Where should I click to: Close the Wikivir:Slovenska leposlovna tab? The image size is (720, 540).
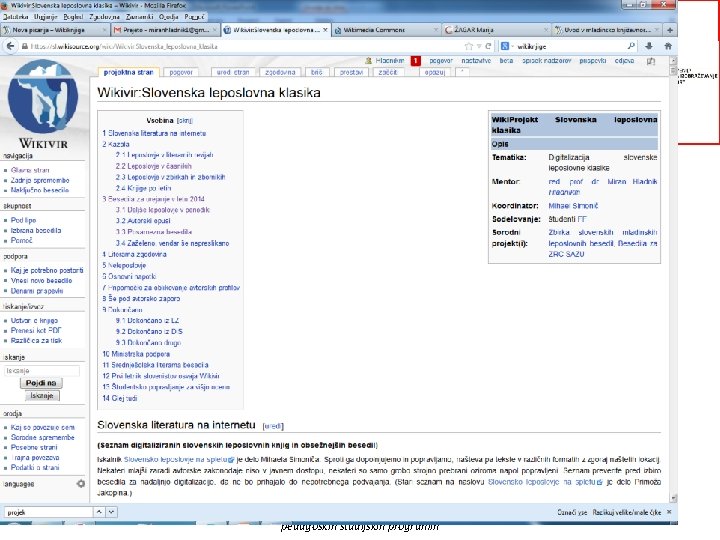pyautogui.click(x=325, y=30)
